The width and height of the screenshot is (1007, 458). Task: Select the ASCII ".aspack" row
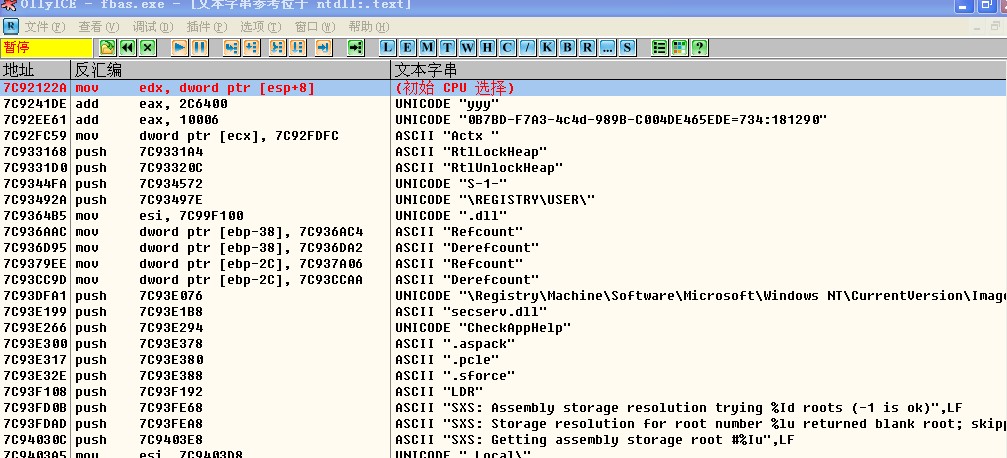[x=503, y=344]
